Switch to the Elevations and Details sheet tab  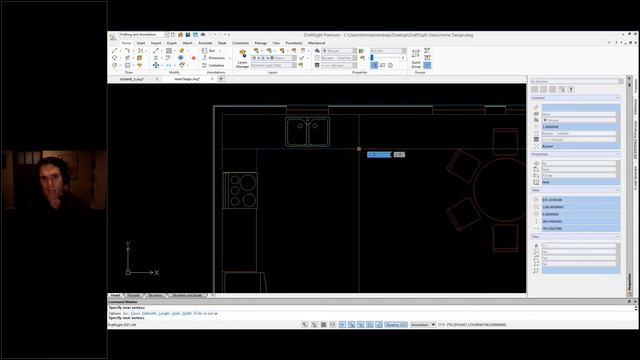[187, 295]
